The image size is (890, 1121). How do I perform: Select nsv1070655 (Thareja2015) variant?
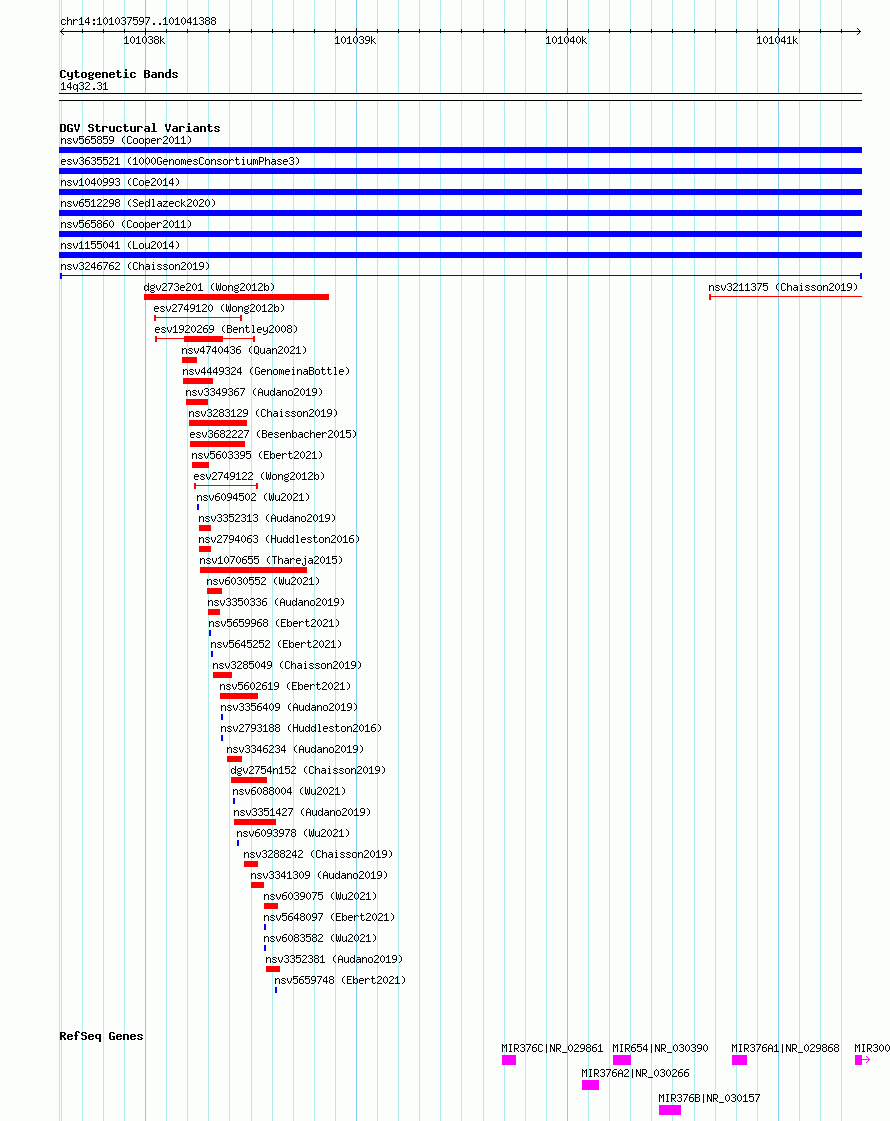(x=271, y=560)
